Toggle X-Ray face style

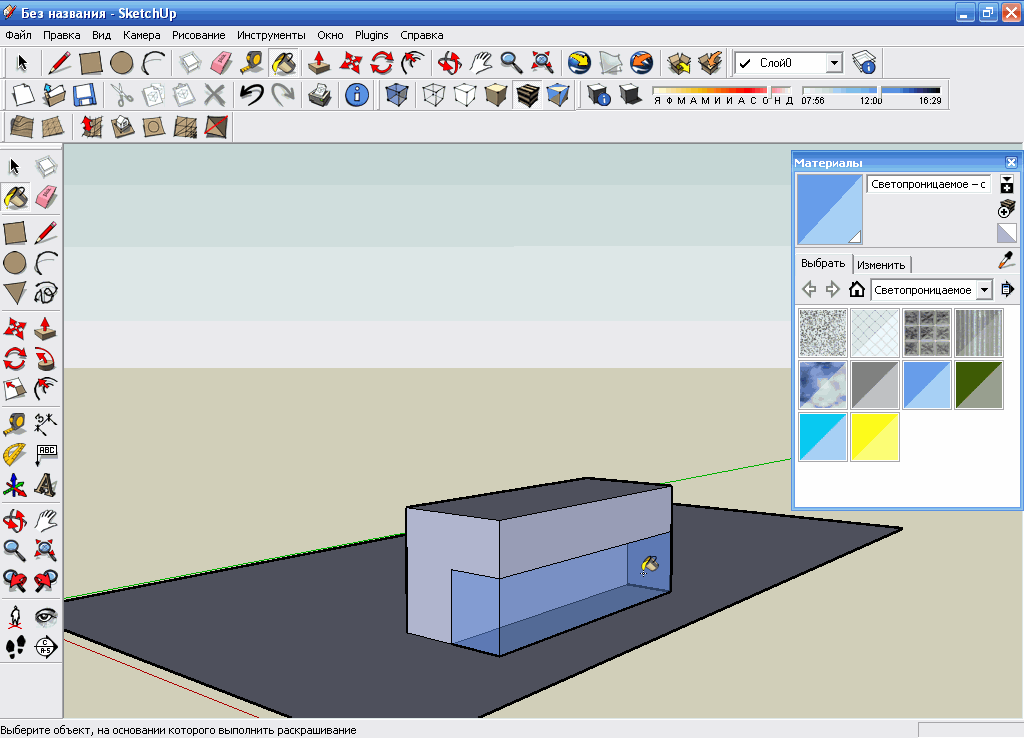[x=397, y=95]
